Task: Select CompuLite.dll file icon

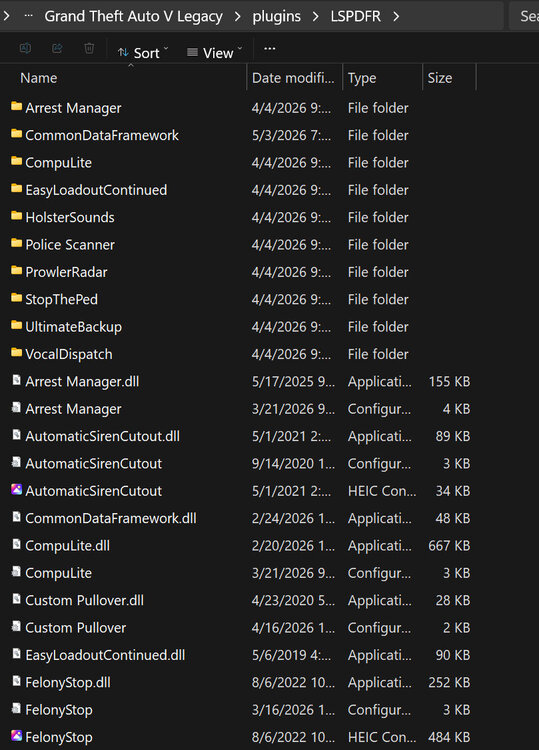Action: (x=16, y=544)
